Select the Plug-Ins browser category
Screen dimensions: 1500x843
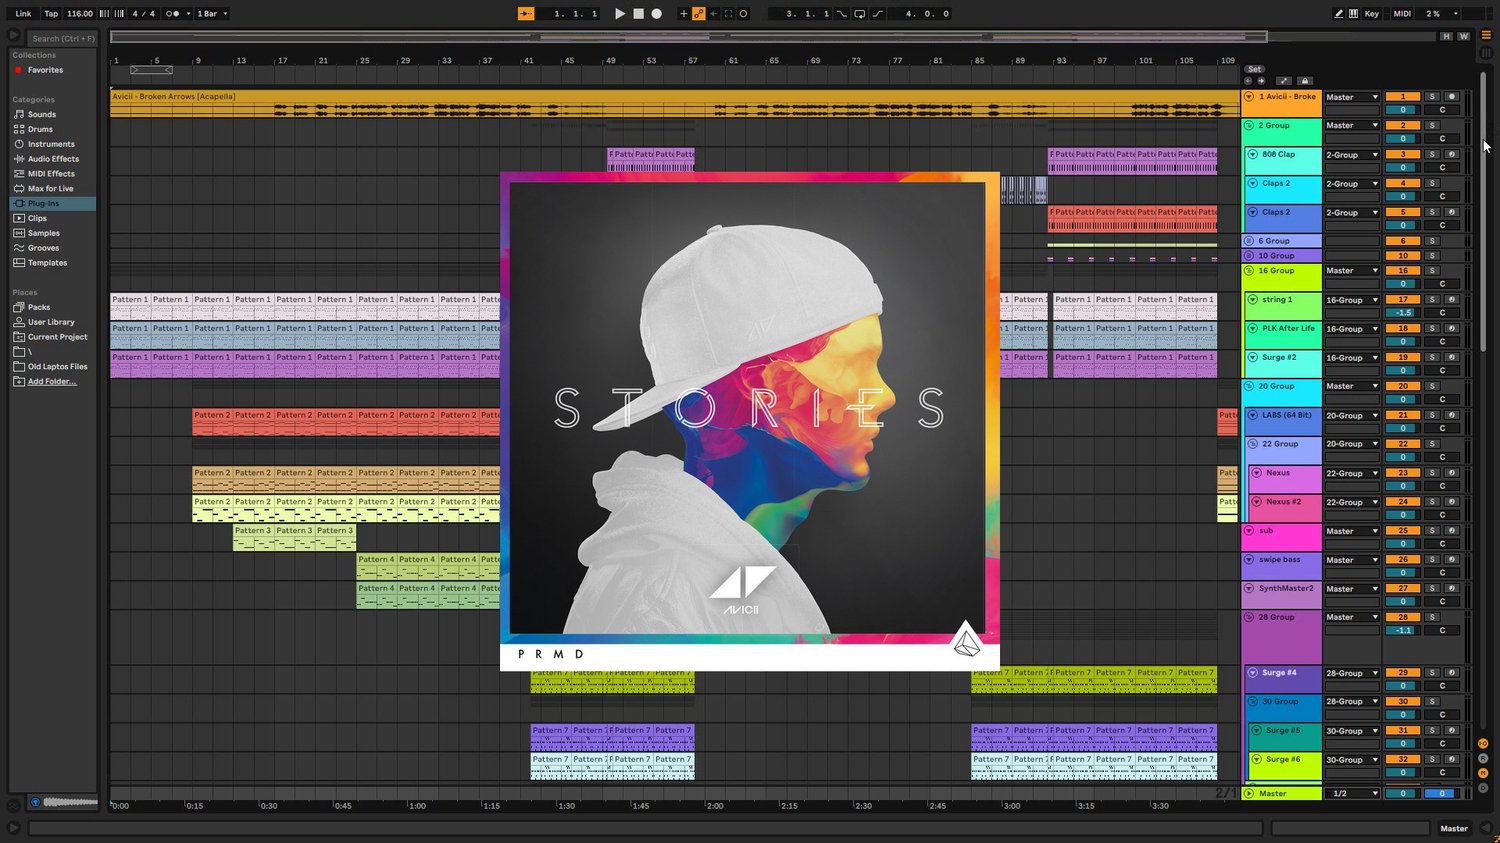pos(53,203)
